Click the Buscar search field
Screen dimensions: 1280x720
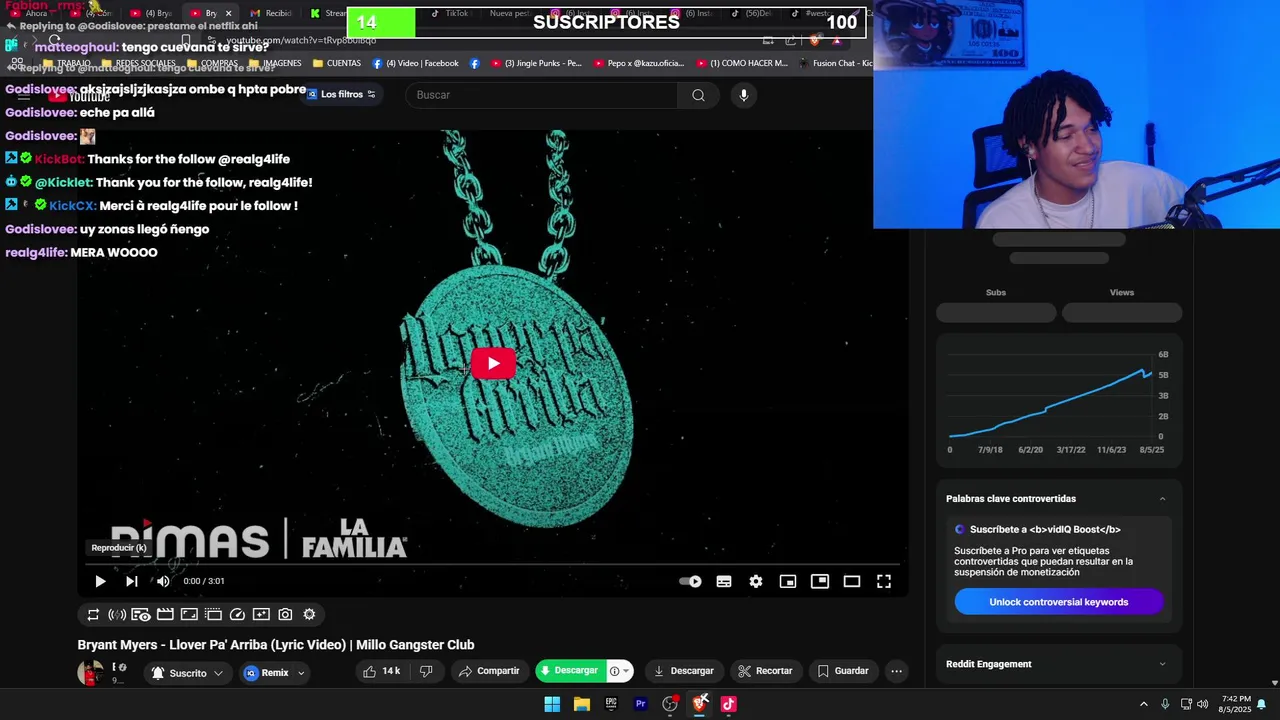point(540,95)
